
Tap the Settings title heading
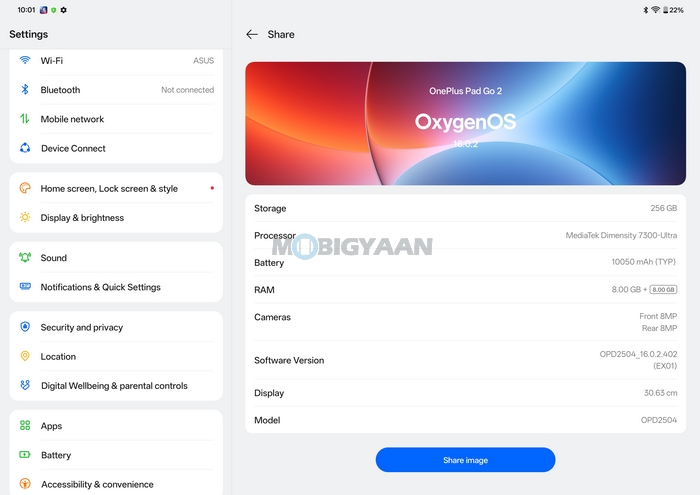coord(29,34)
